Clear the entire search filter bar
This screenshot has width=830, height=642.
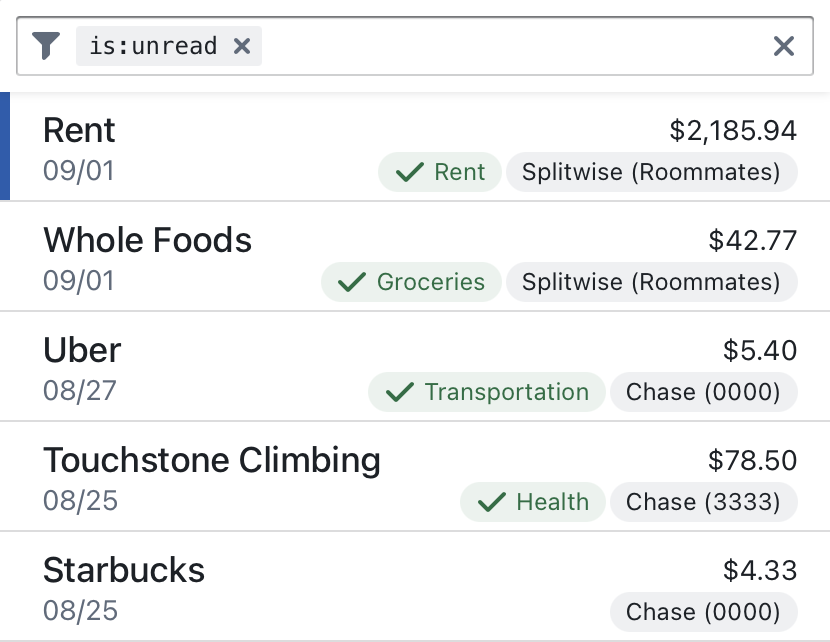click(x=784, y=46)
